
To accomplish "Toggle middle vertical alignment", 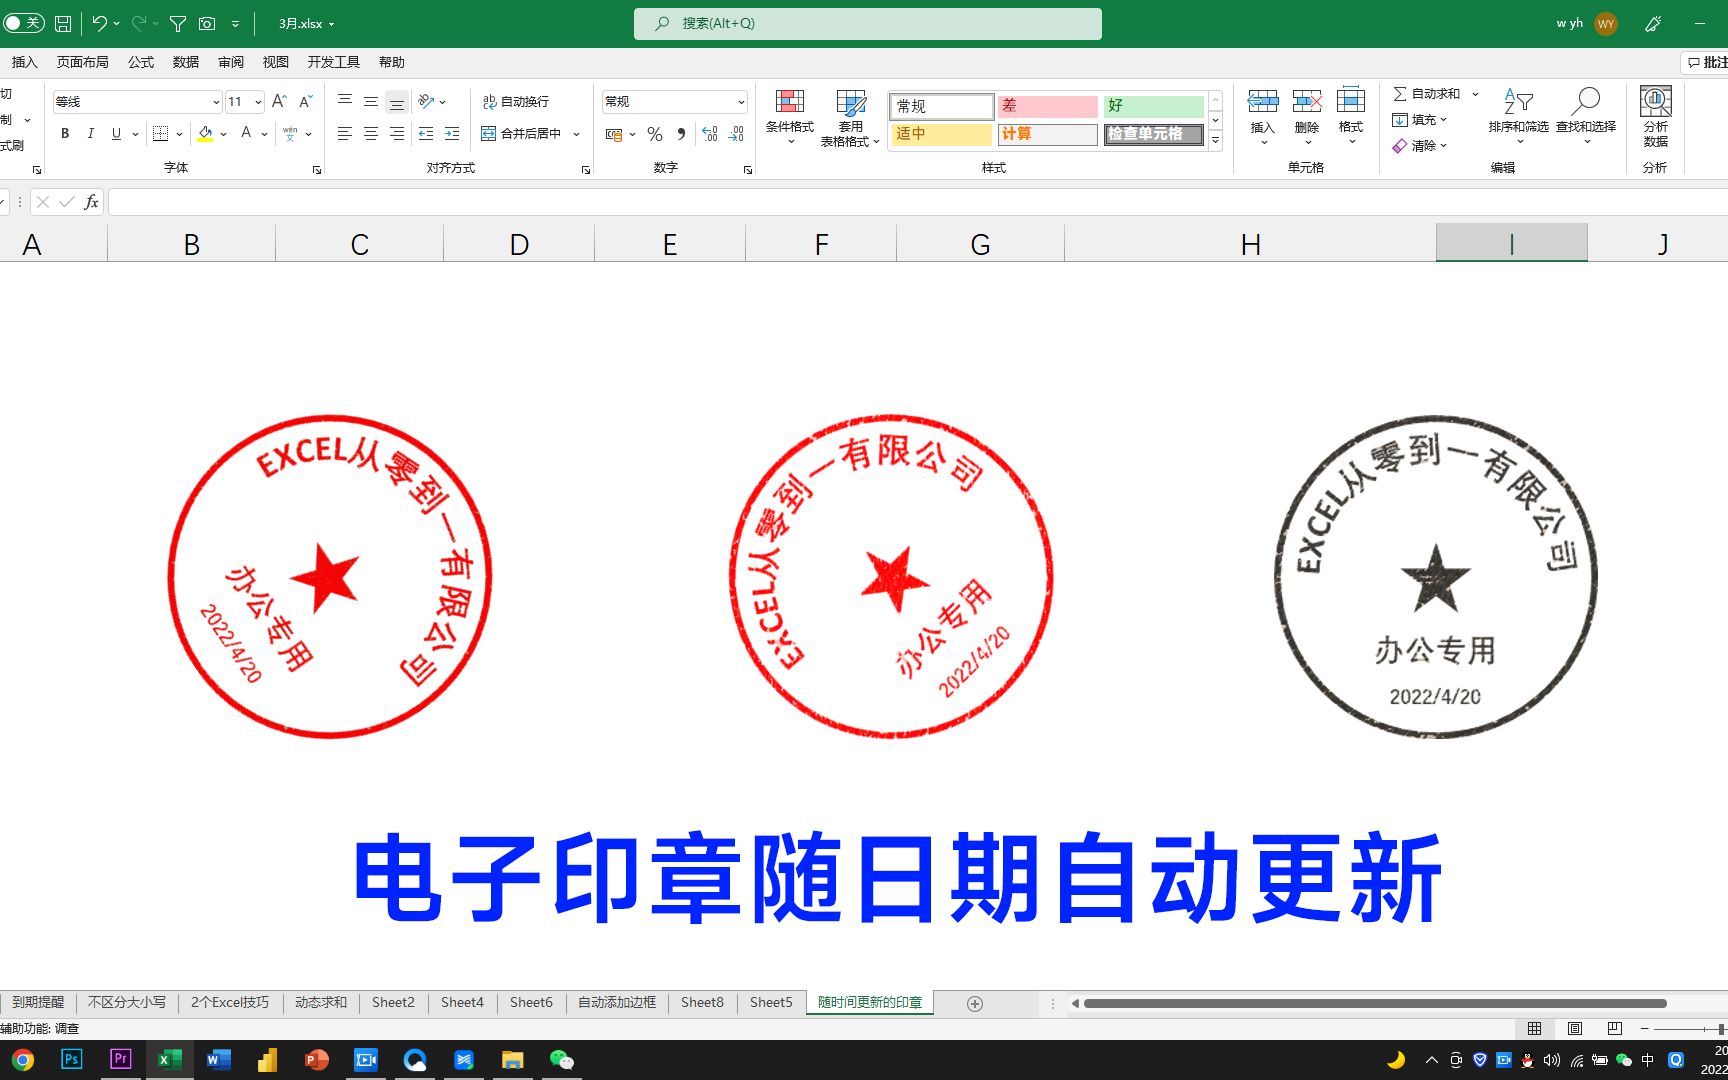I will (371, 101).
